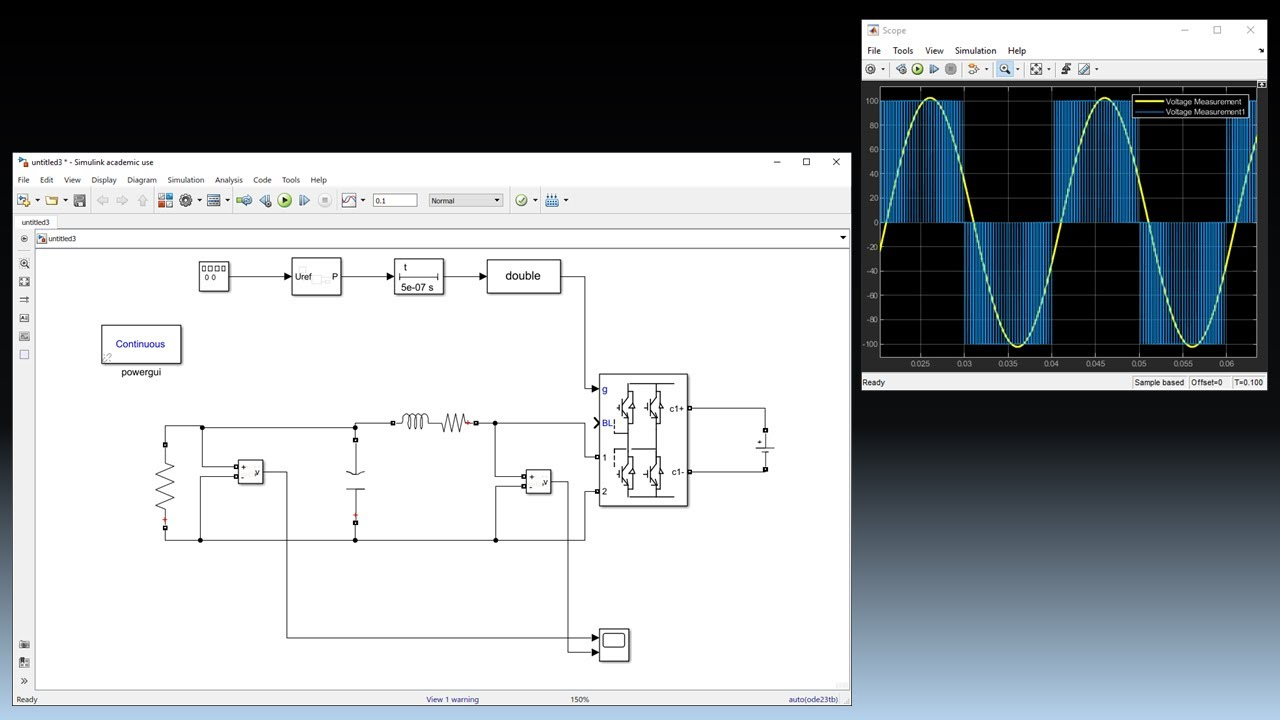Click the Fit to View icon in the canvas side palette
The height and width of the screenshot is (720, 1280).
(25, 282)
